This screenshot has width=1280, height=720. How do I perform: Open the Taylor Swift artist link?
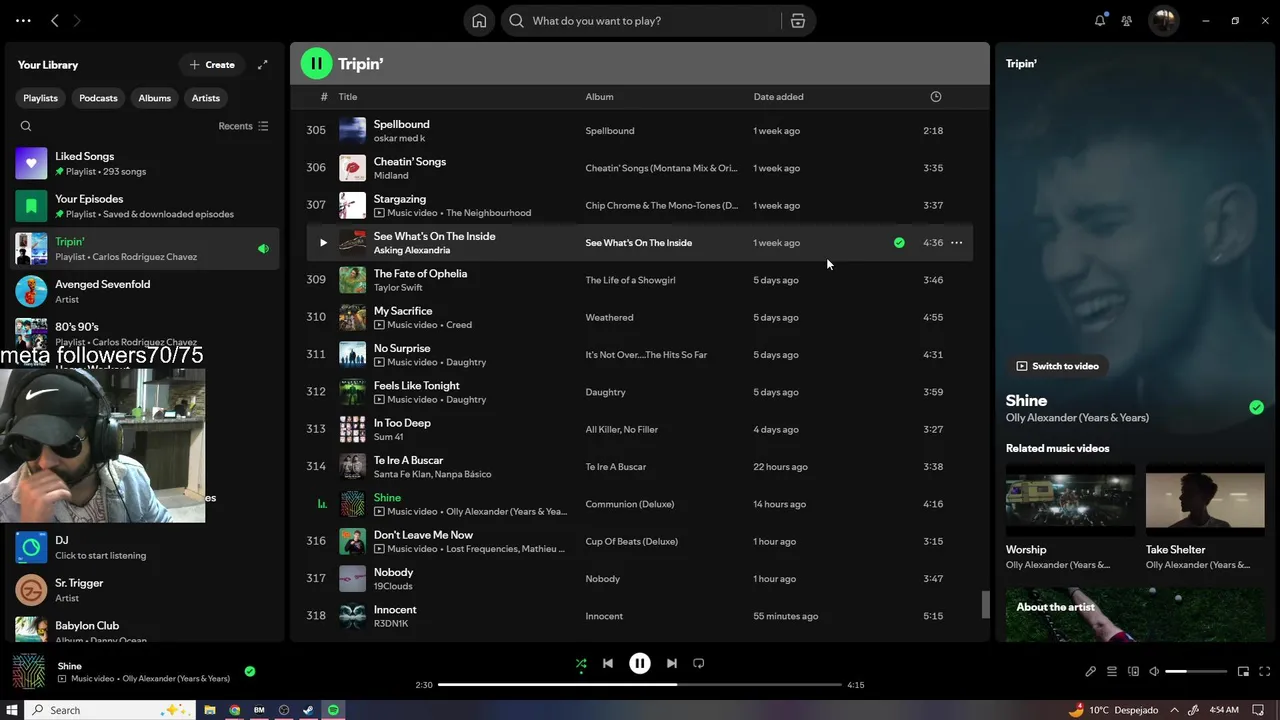pos(398,288)
